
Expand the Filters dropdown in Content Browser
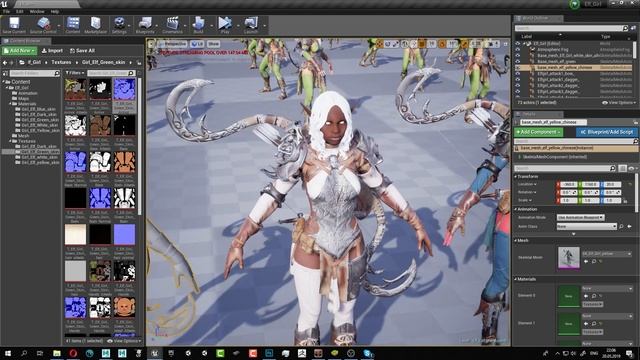pyautogui.click(x=75, y=73)
